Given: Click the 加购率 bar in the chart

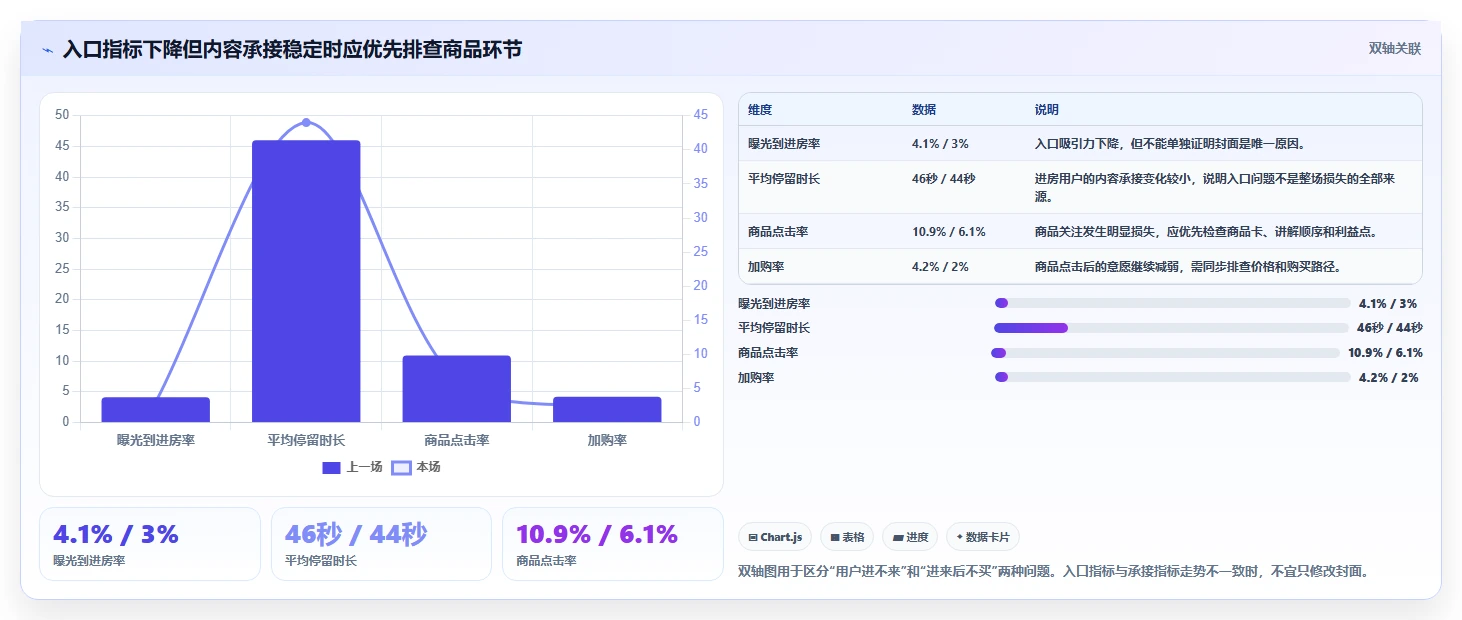Looking at the screenshot, I should (607, 410).
